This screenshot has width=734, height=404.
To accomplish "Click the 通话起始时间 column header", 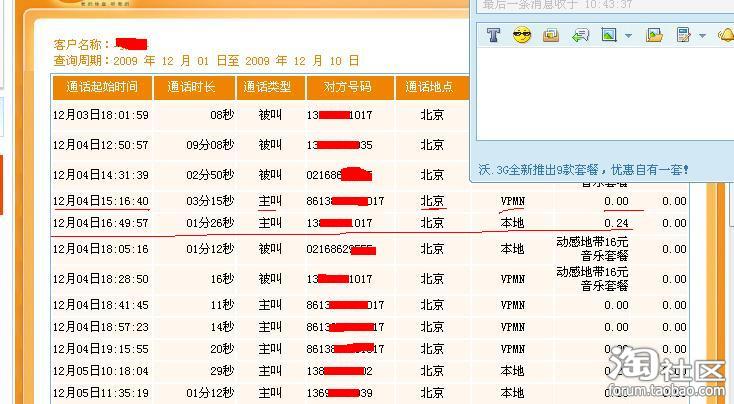I will click(102, 87).
